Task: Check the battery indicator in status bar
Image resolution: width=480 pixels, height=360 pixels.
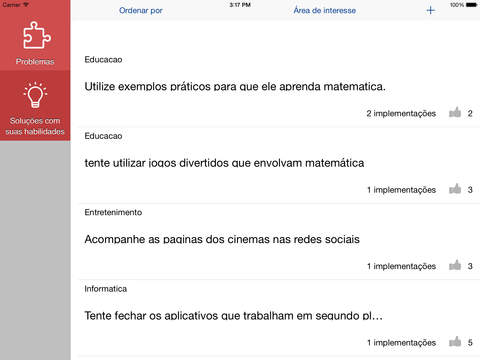Action: pos(472,5)
